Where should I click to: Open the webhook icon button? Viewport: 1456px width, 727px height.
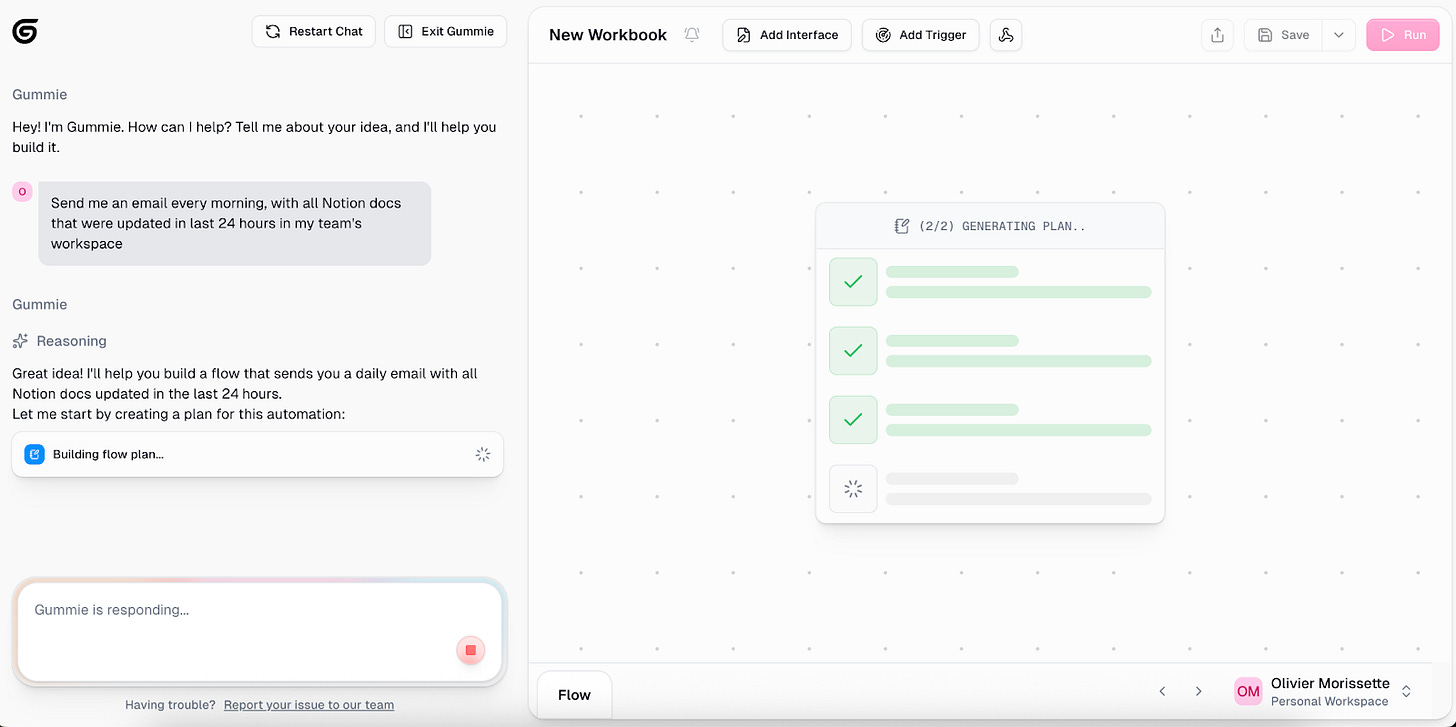click(x=1006, y=35)
